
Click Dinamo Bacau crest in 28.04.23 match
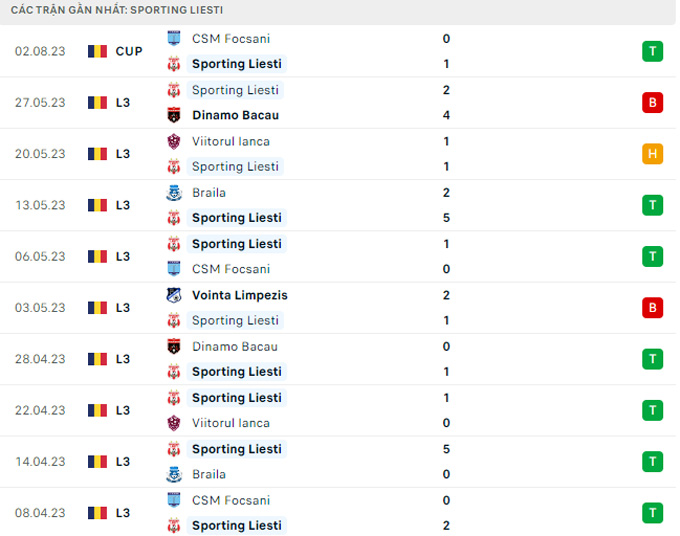174,346
